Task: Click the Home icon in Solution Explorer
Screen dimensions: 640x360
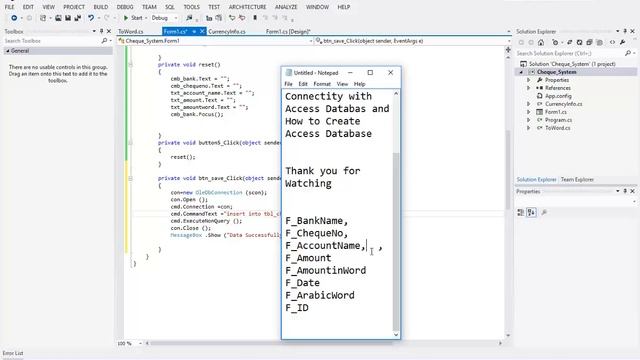Action: (541, 42)
